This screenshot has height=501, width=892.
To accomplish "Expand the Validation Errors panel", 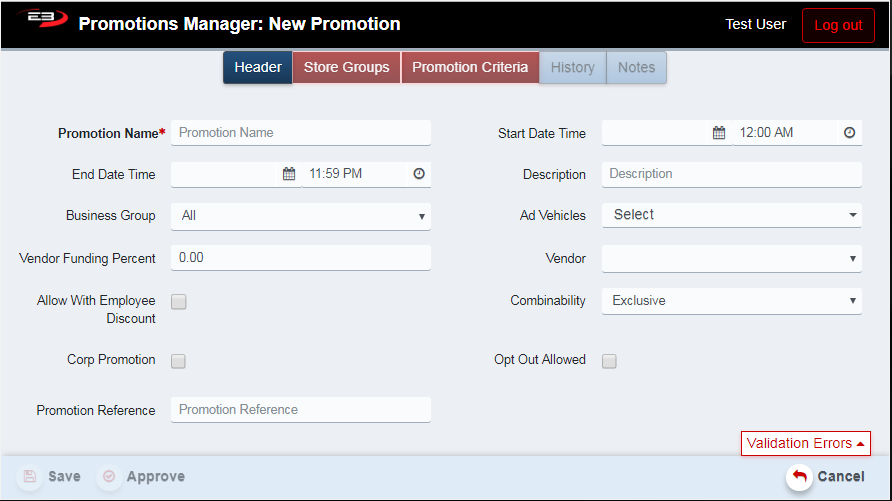I will [x=805, y=444].
